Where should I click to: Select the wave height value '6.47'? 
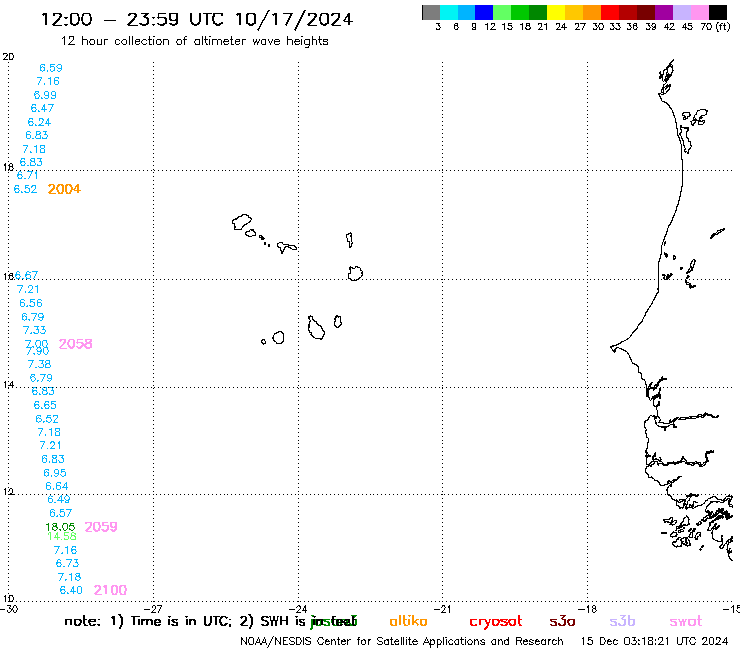pos(42,108)
